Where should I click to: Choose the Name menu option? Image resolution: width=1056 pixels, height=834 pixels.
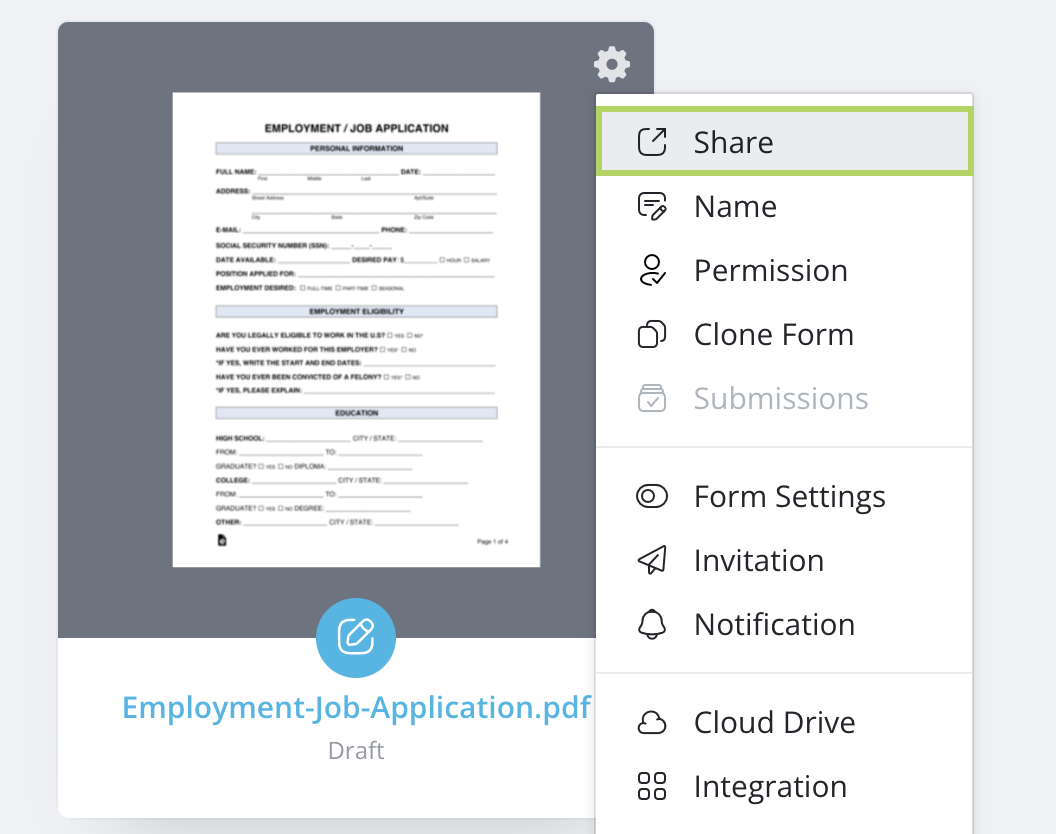tap(735, 206)
